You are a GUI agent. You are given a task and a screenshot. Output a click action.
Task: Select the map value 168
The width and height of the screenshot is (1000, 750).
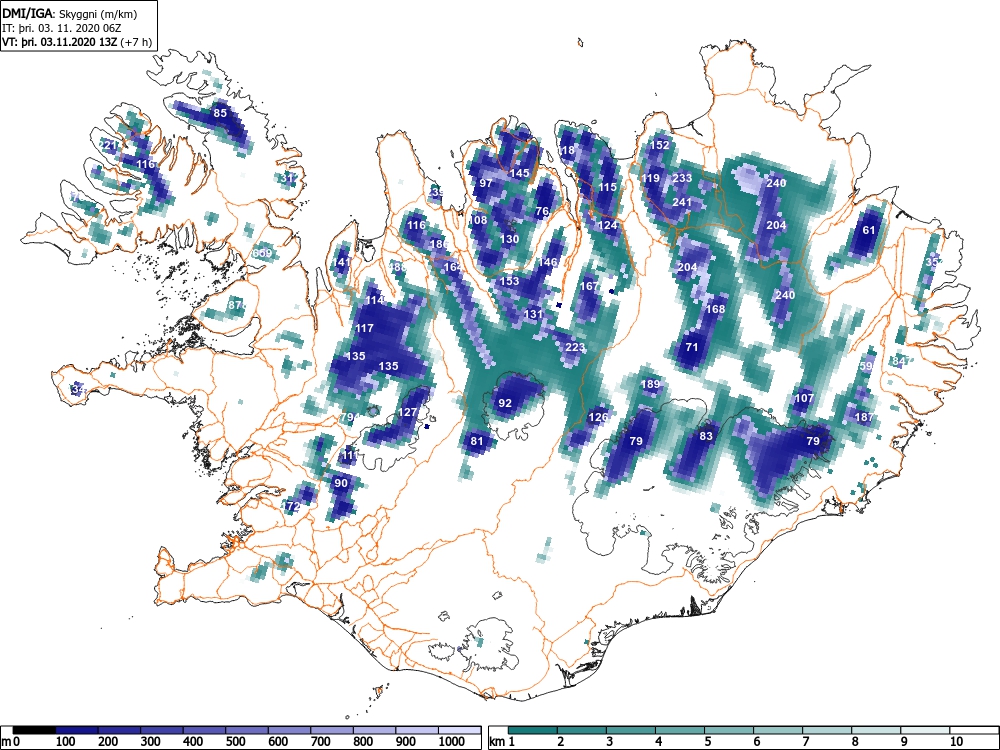pyautogui.click(x=716, y=309)
